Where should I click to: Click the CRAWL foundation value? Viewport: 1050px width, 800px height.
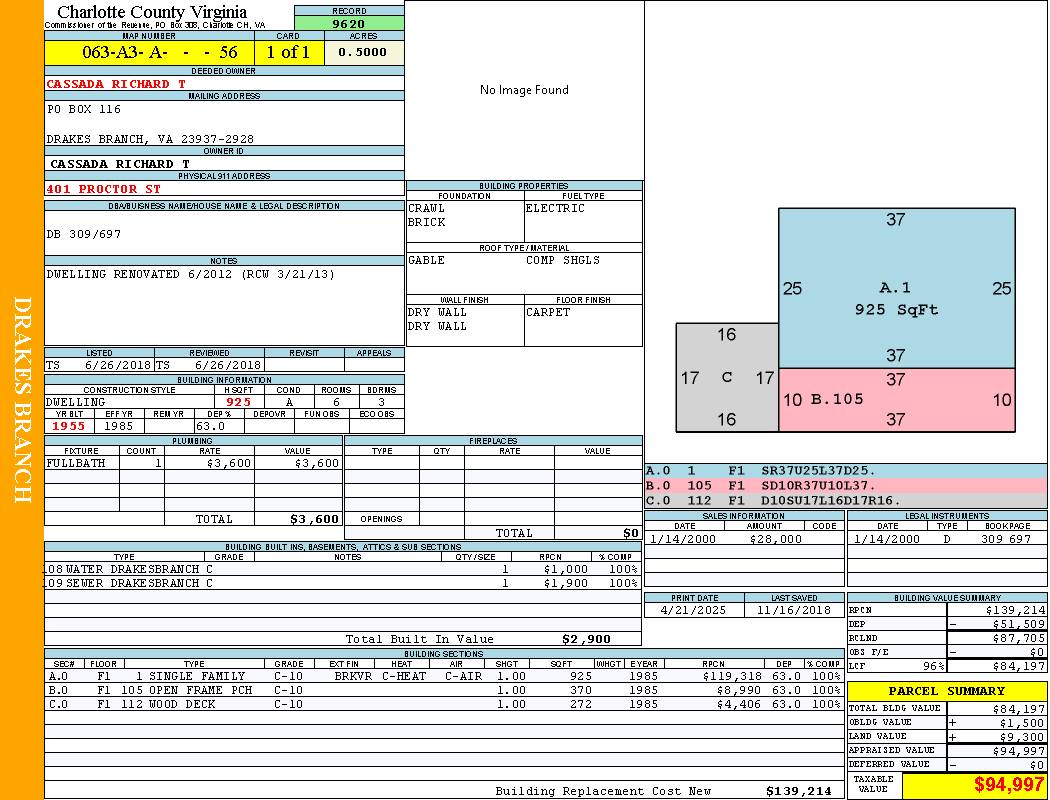coord(426,208)
